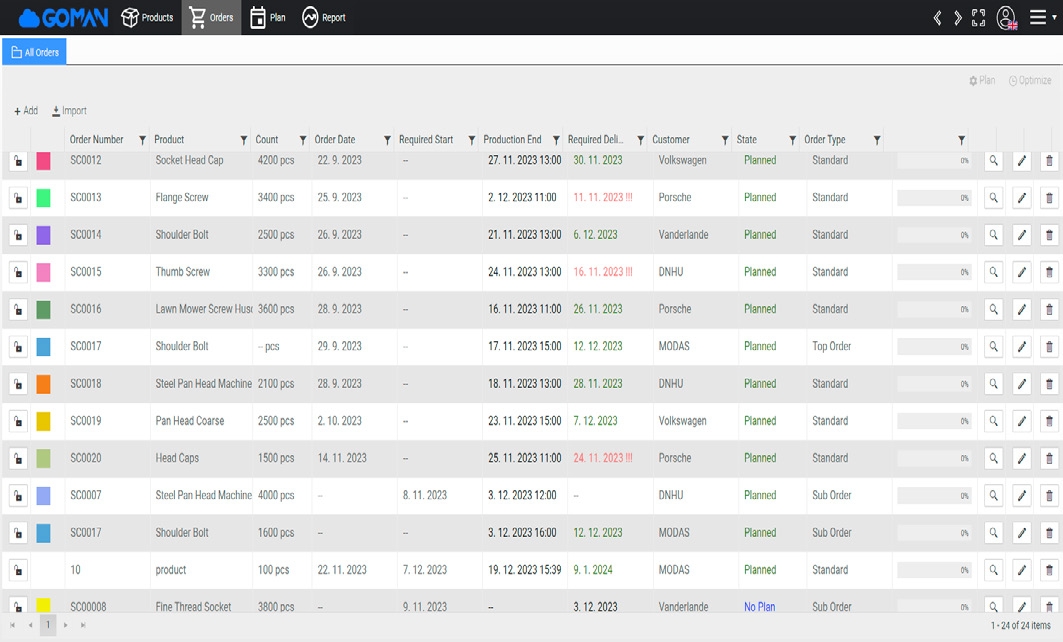This screenshot has height=642, width=1063.
Task: Toggle the lock for order SC0014
Action: [18, 235]
